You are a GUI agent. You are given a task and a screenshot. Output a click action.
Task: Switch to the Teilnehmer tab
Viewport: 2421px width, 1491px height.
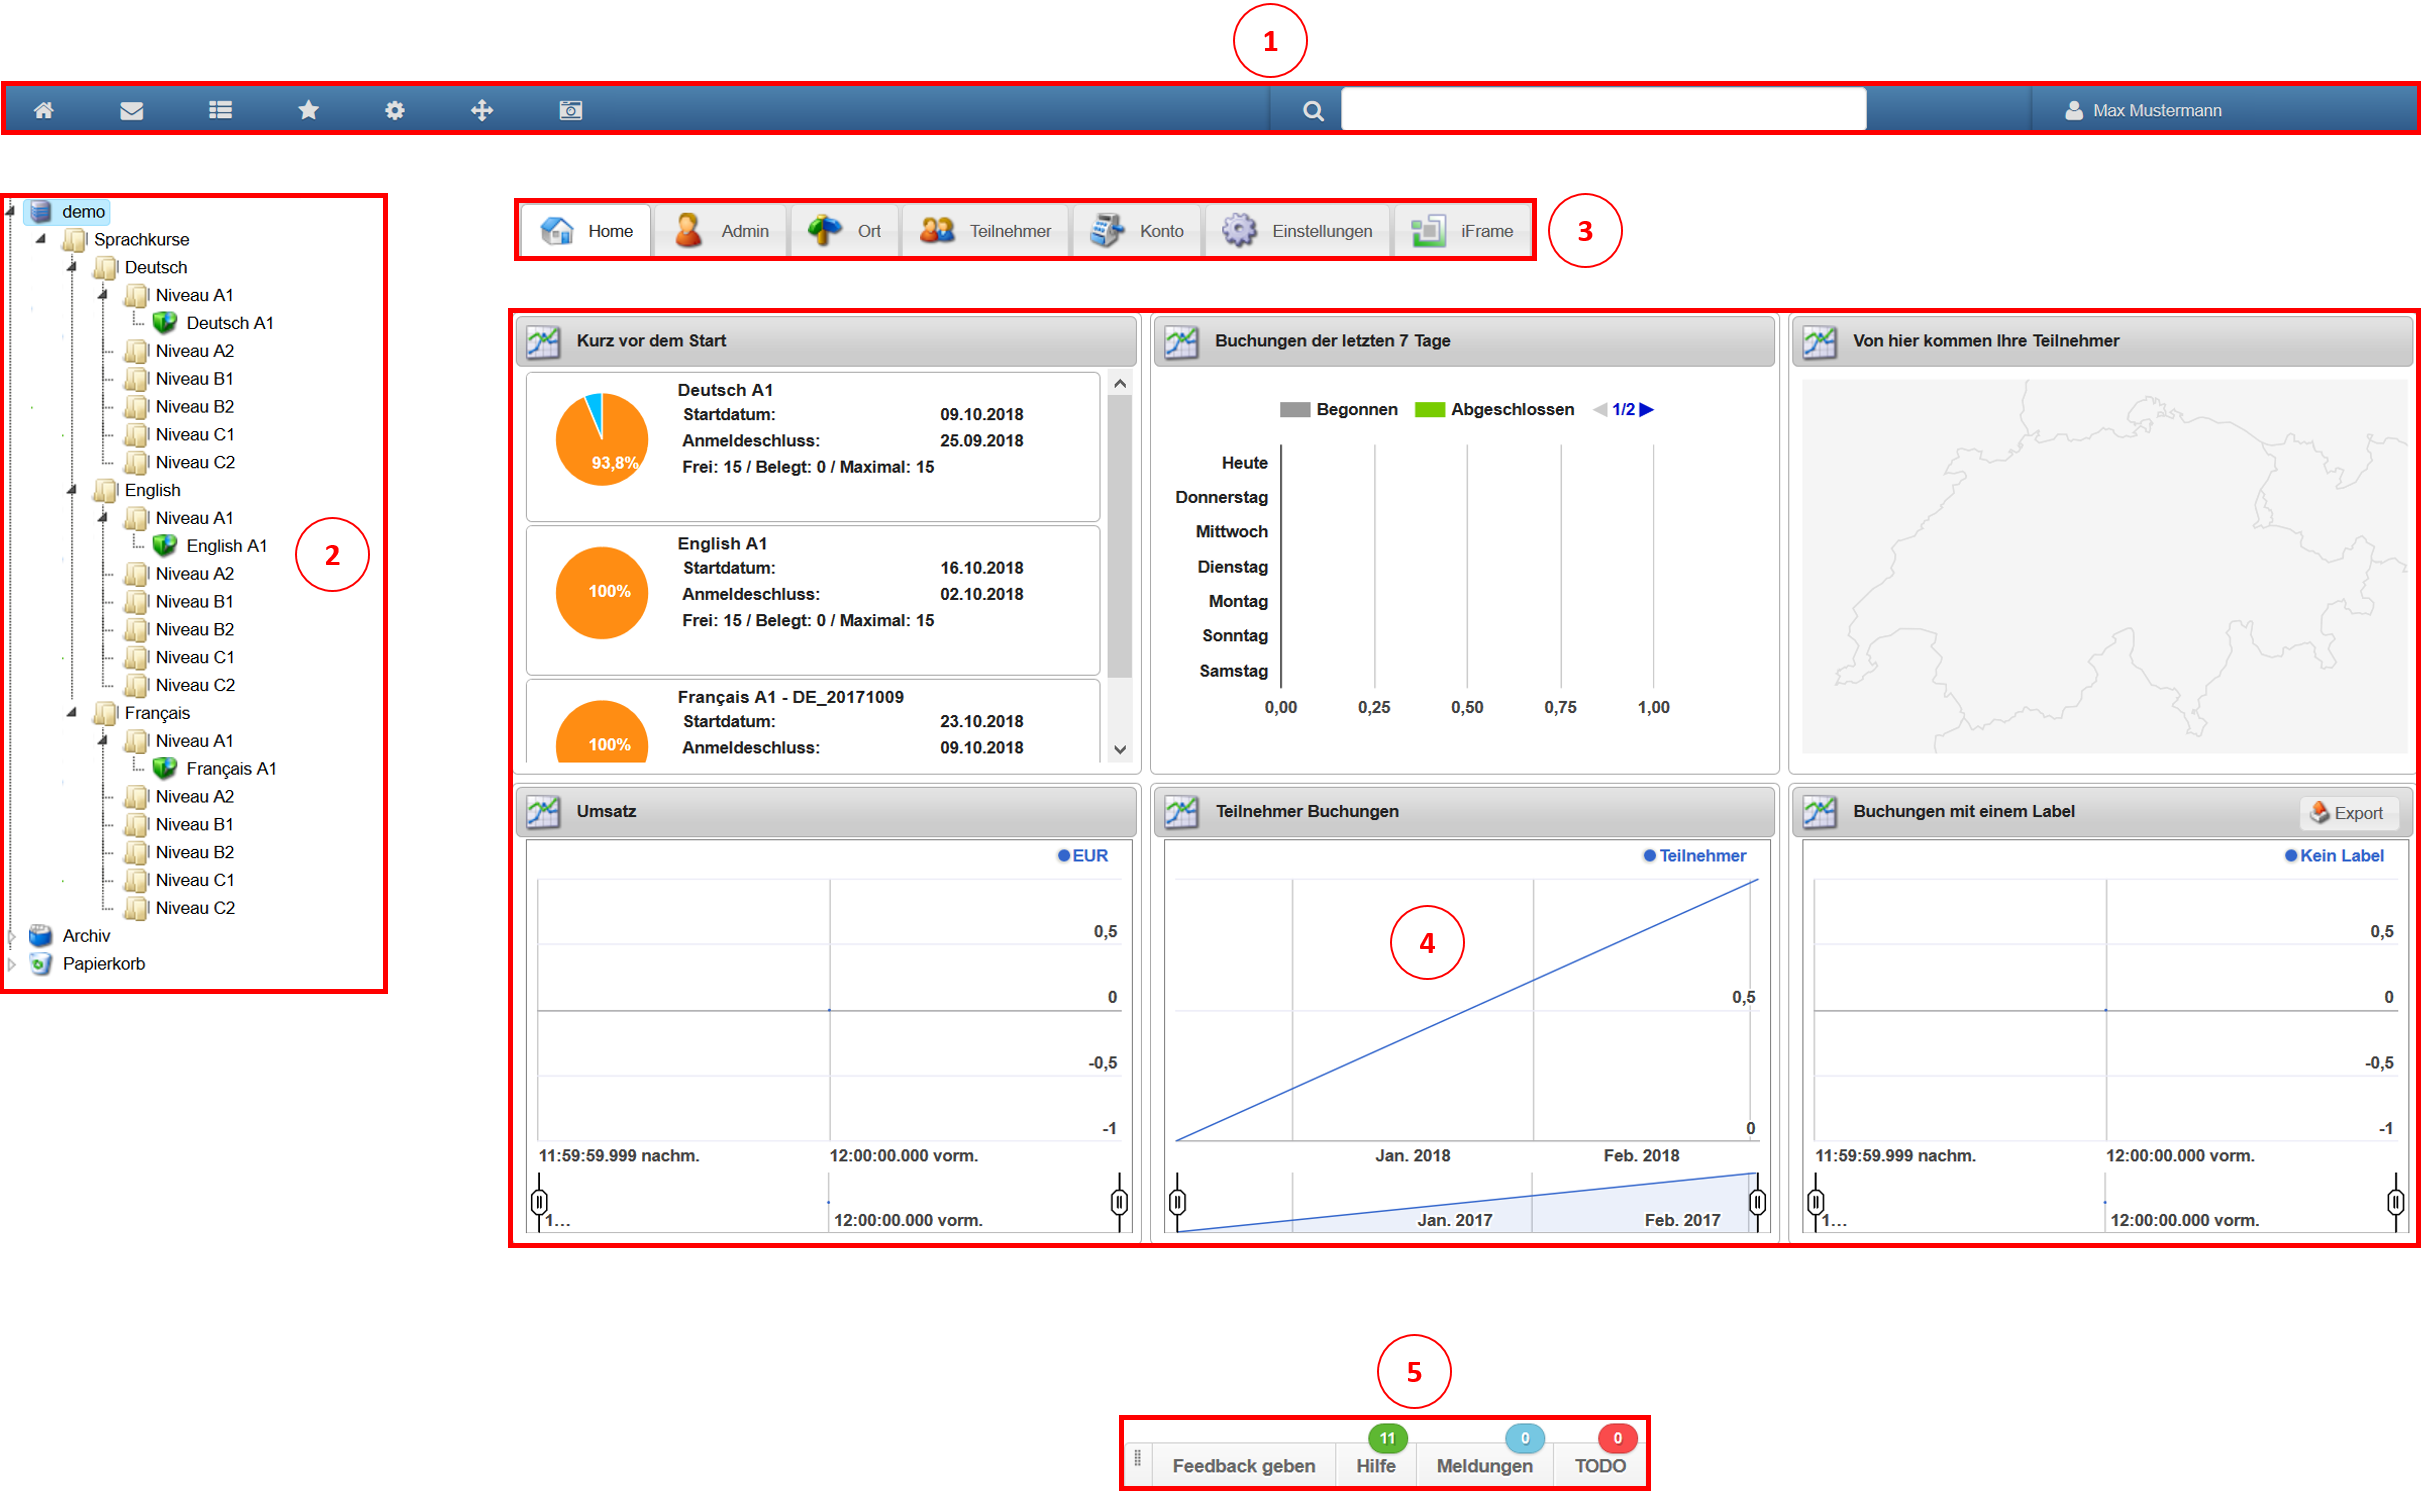[986, 231]
